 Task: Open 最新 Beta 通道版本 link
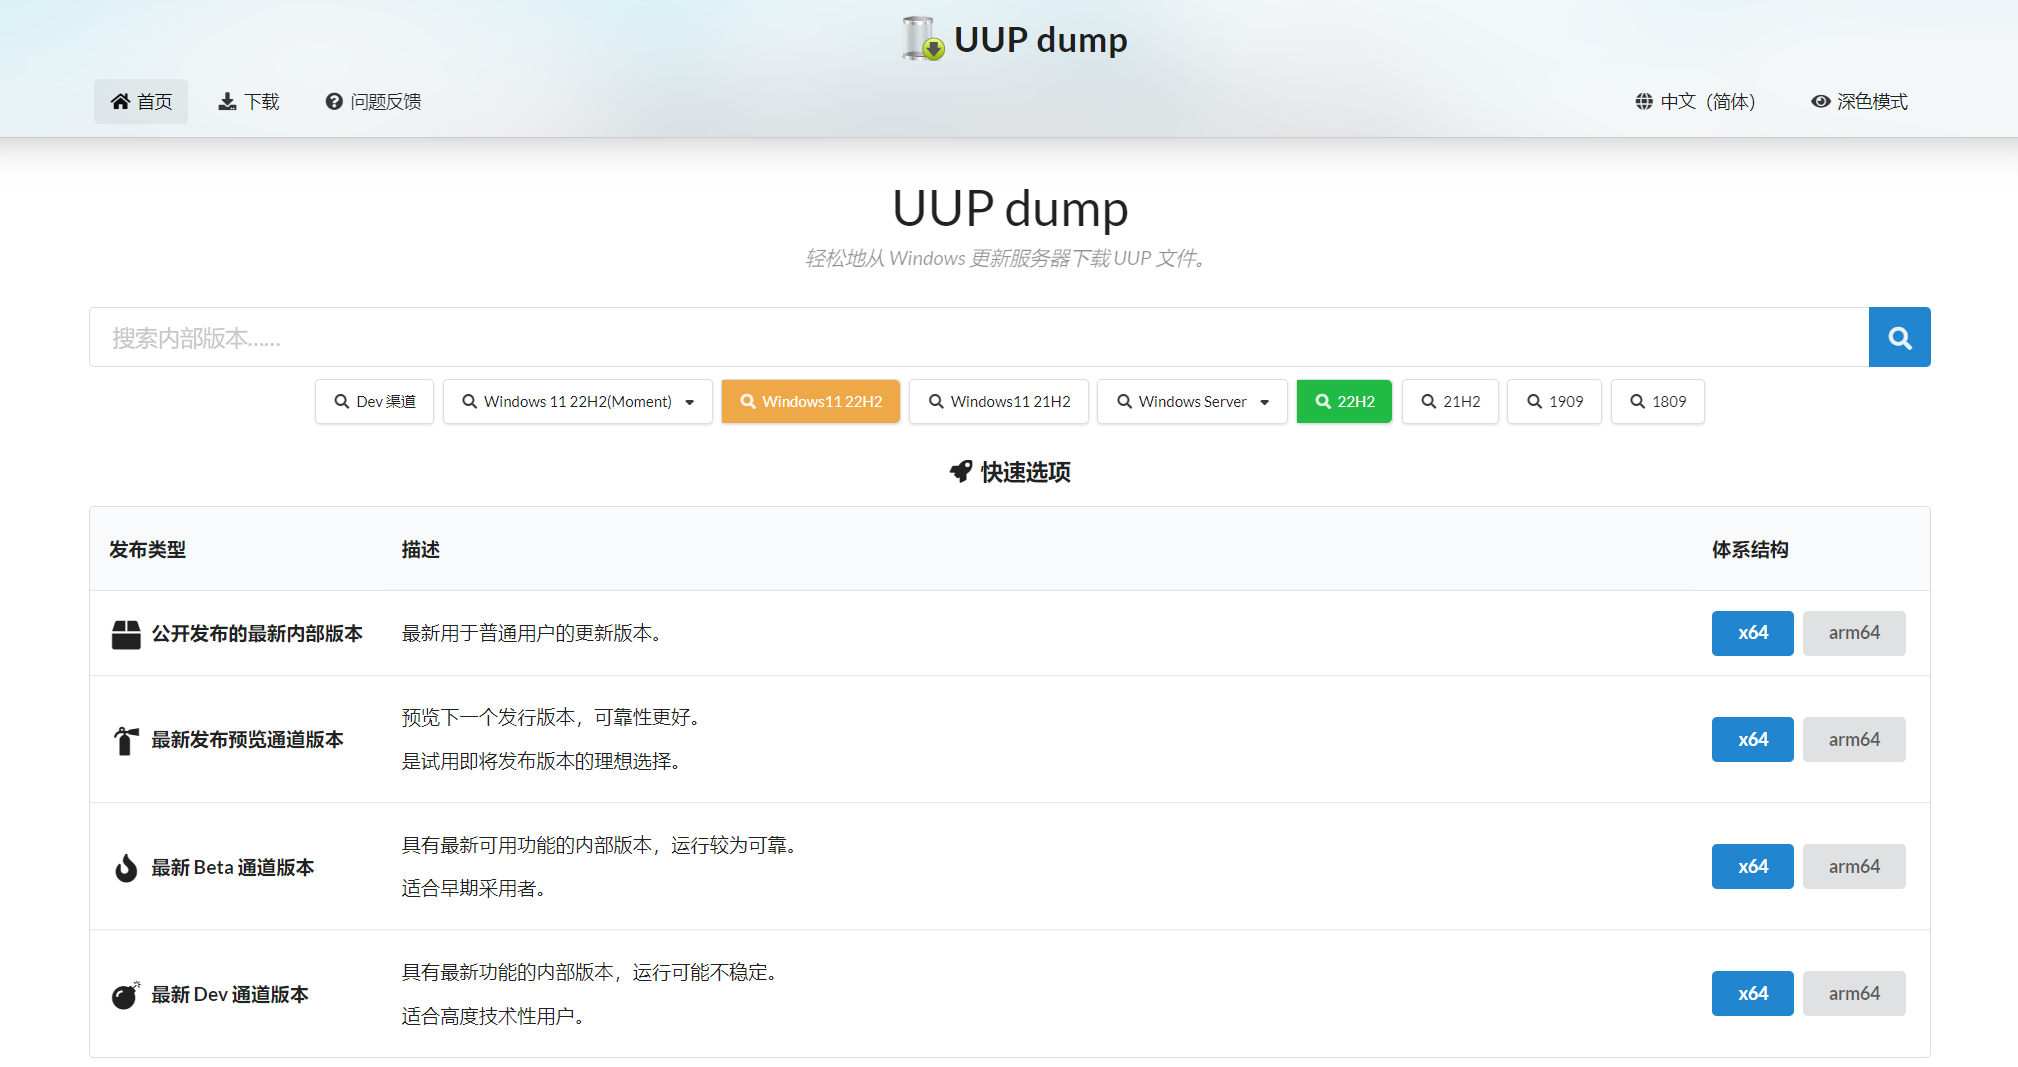point(233,867)
